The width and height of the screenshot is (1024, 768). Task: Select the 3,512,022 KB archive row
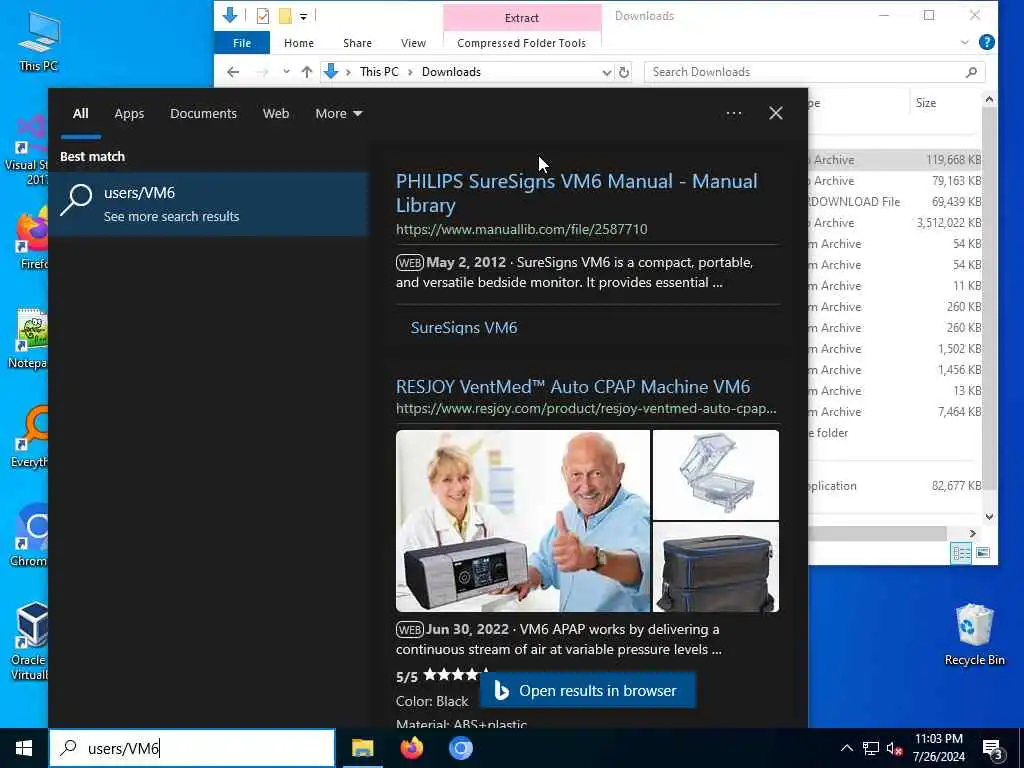click(x=894, y=223)
